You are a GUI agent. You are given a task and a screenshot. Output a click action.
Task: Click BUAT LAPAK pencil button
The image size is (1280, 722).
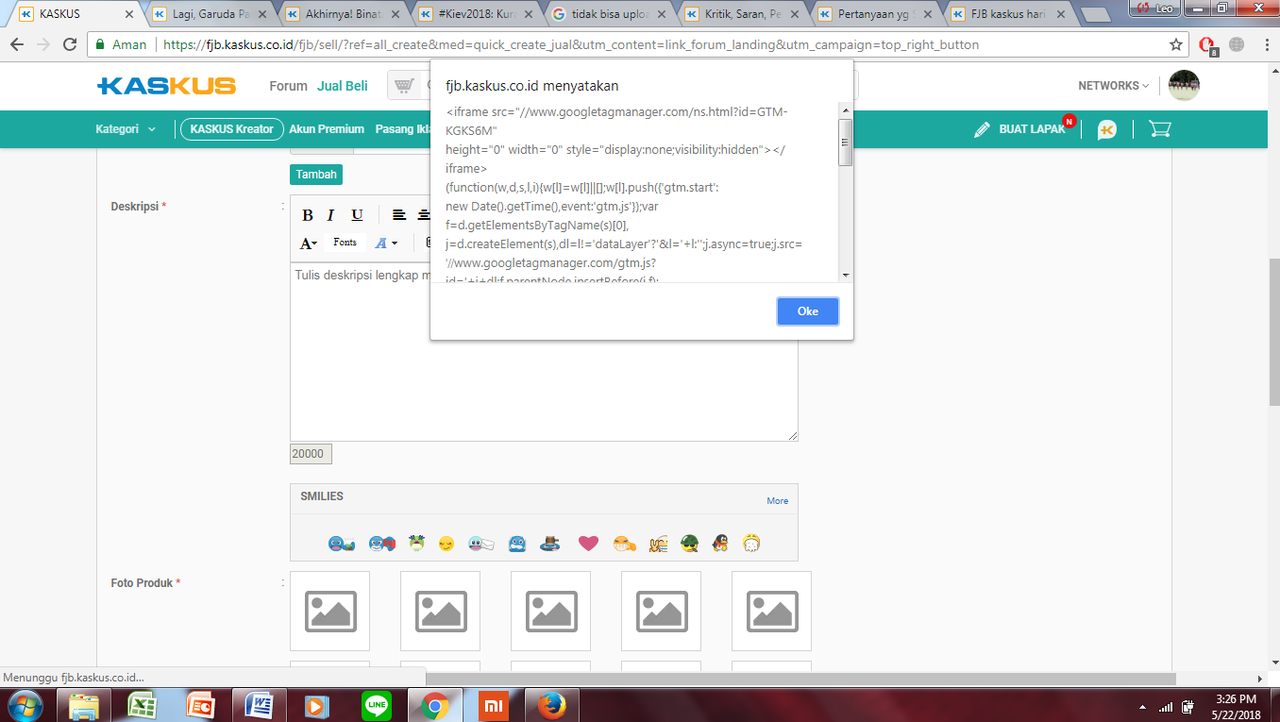(1021, 129)
